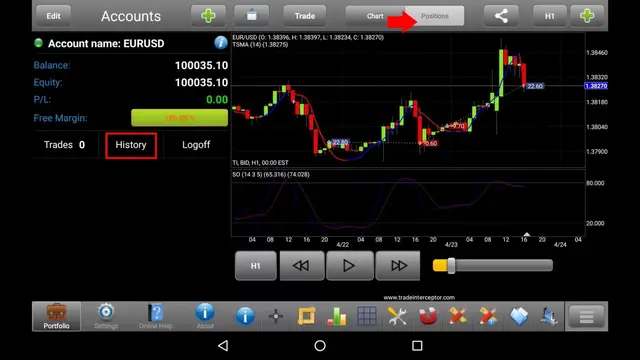This screenshot has width=640, height=360.
Task: Click the blue info icon in bottom toolbar
Action: click(245, 316)
